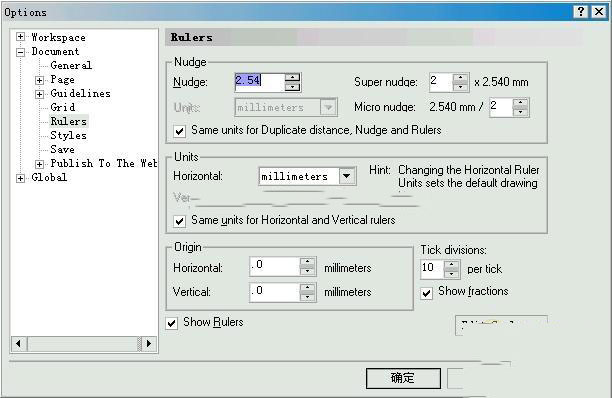Click the Help question mark button

tap(581, 12)
